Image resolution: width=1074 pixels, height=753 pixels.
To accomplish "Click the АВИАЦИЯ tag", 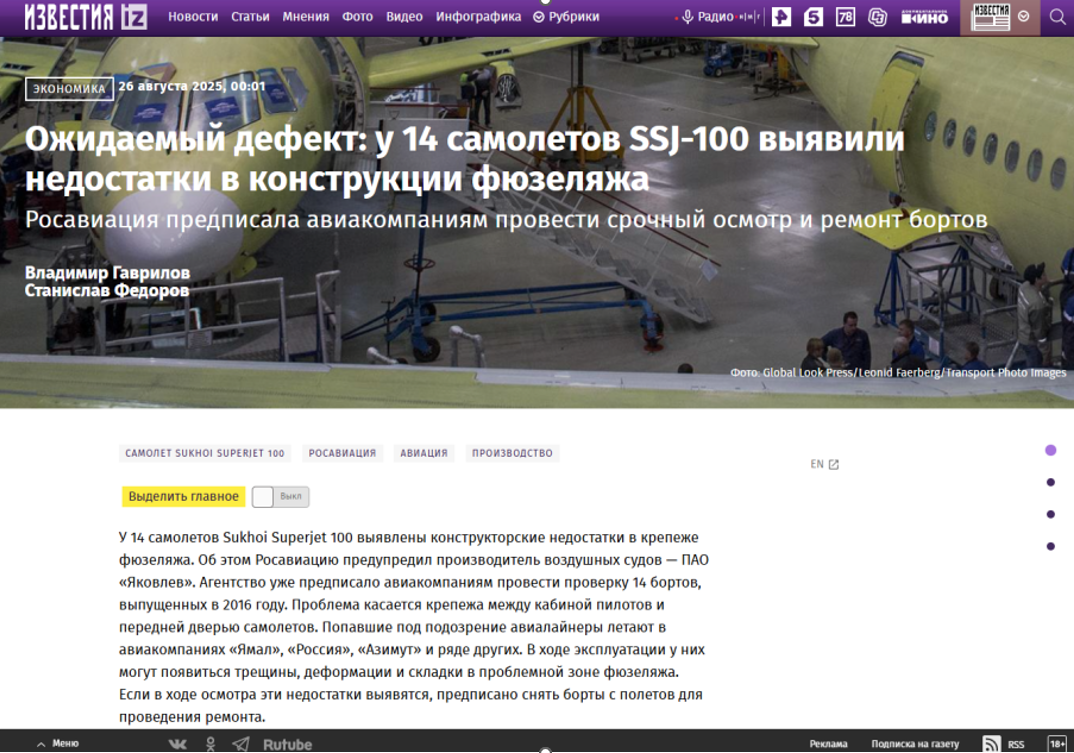I will [x=424, y=453].
